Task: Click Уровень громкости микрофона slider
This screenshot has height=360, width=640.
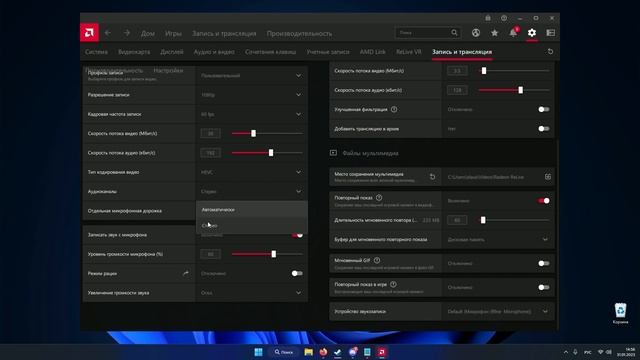Action: (267, 254)
